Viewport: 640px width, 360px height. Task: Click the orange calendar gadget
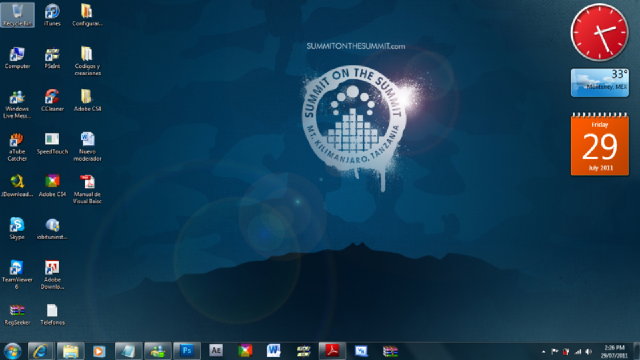[600, 144]
